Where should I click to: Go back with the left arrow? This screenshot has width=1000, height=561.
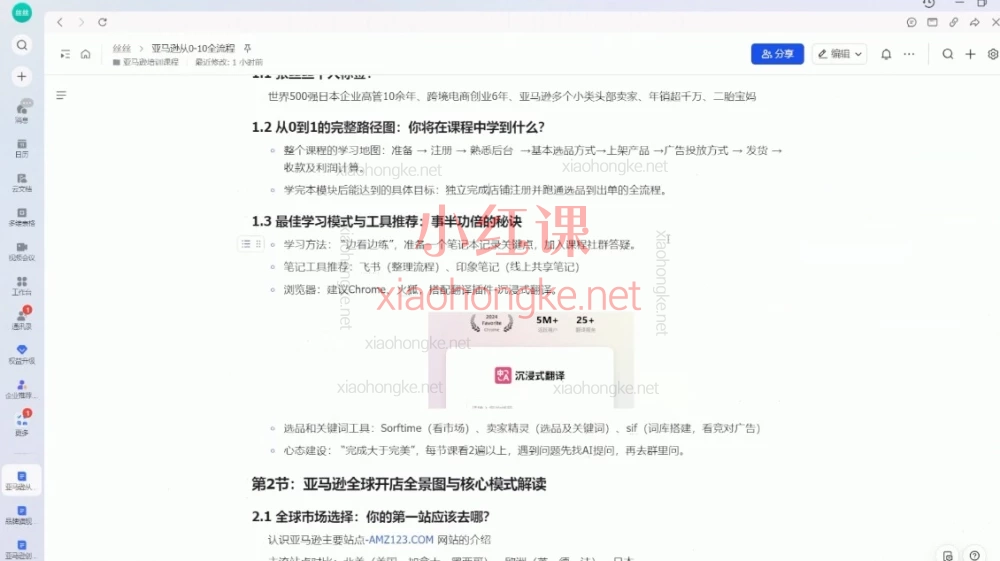[x=60, y=22]
